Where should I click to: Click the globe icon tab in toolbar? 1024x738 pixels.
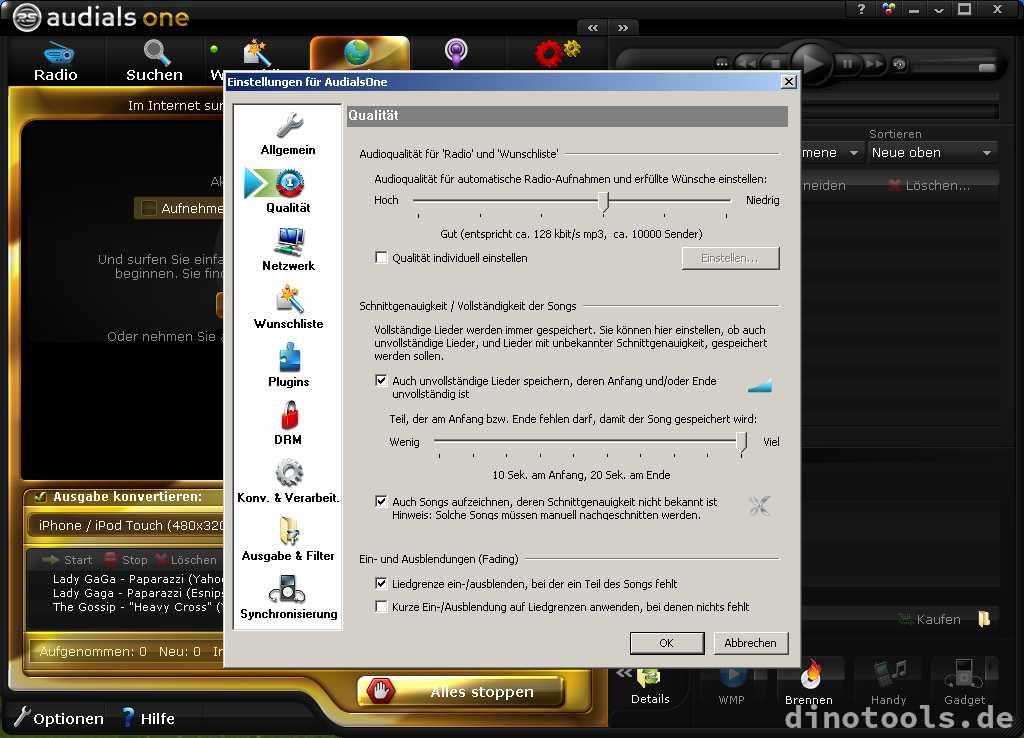(x=359, y=52)
